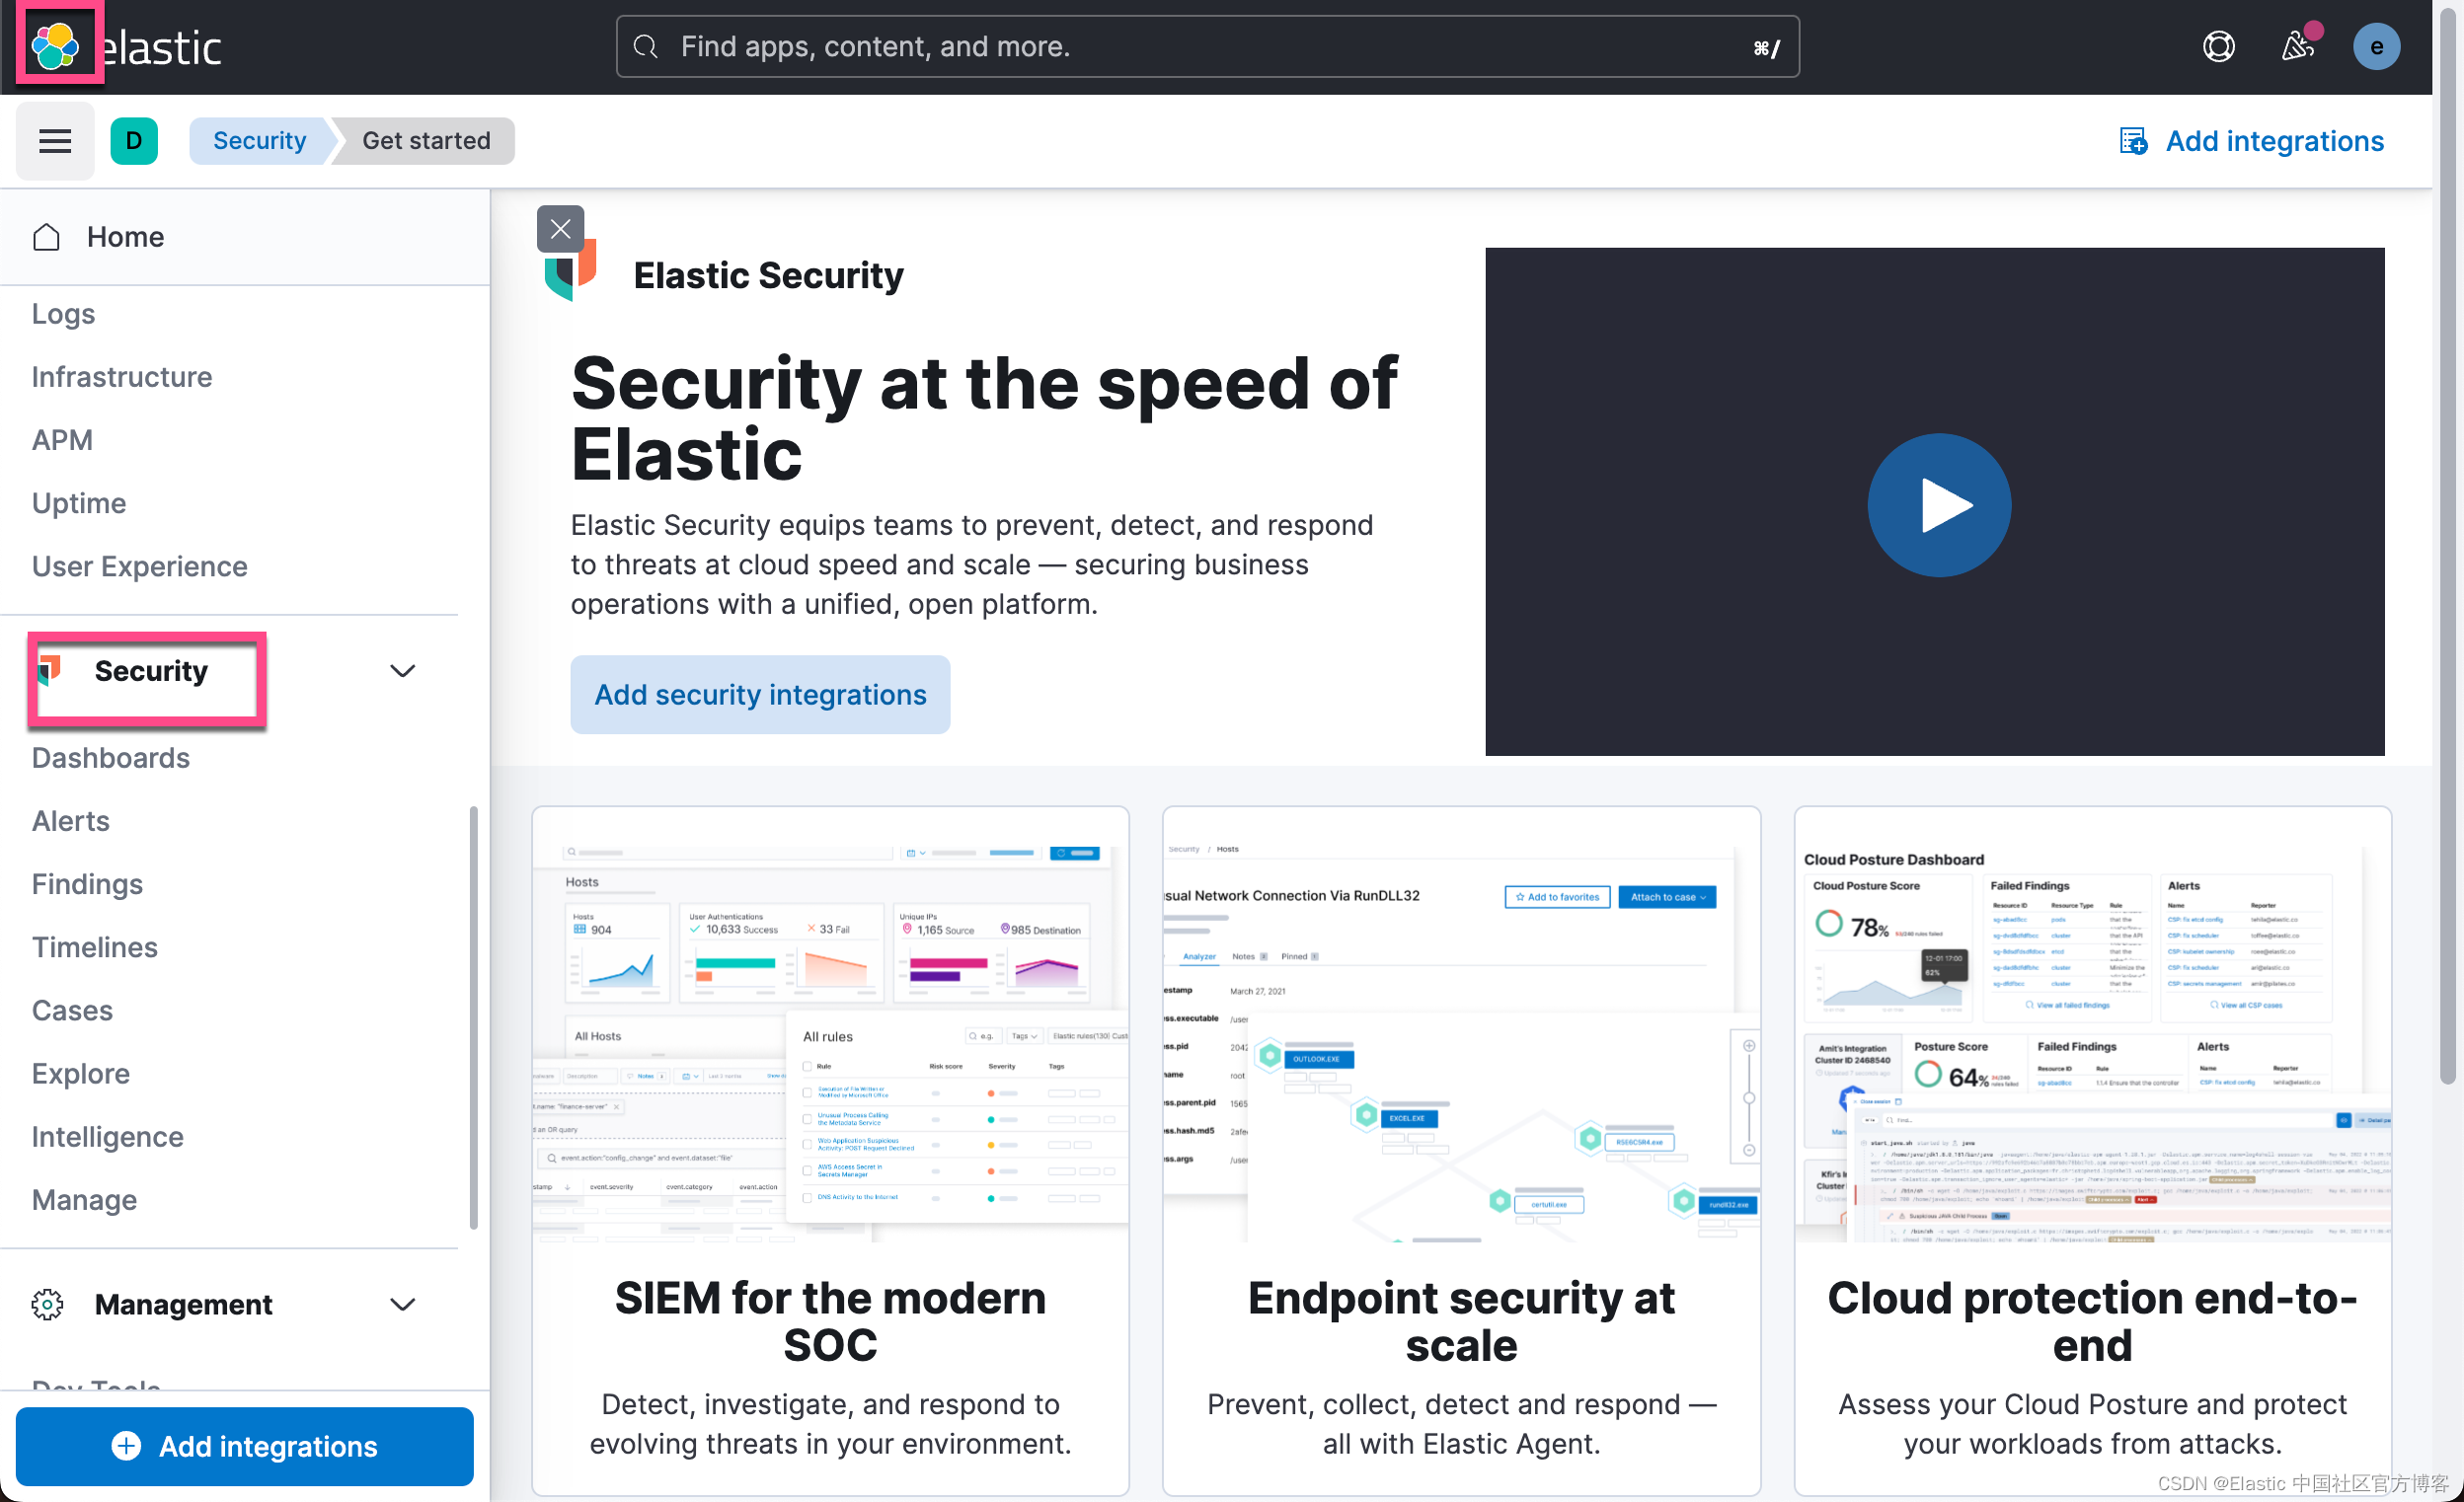Open Timelines under Security
The height and width of the screenshot is (1502, 2464).
click(x=95, y=947)
